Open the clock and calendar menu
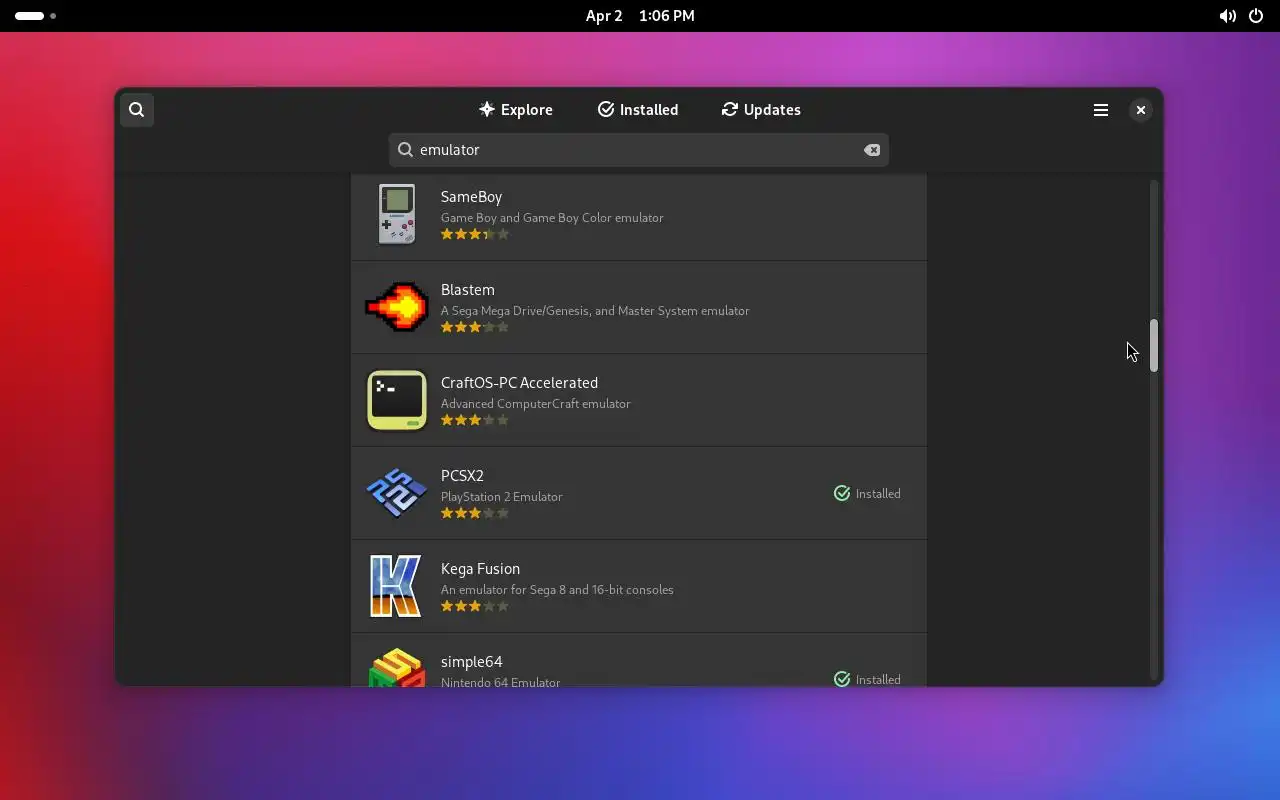The width and height of the screenshot is (1280, 800). pos(640,16)
